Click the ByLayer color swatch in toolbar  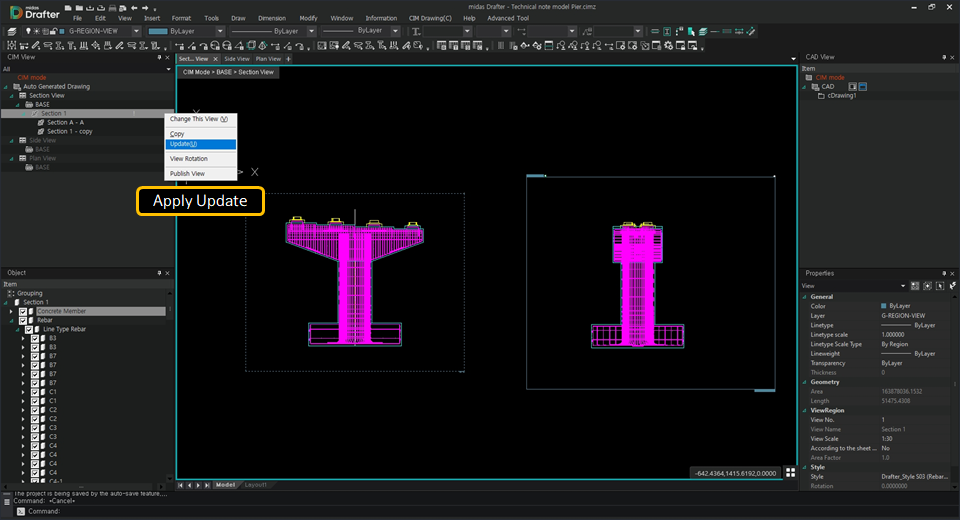(158, 31)
